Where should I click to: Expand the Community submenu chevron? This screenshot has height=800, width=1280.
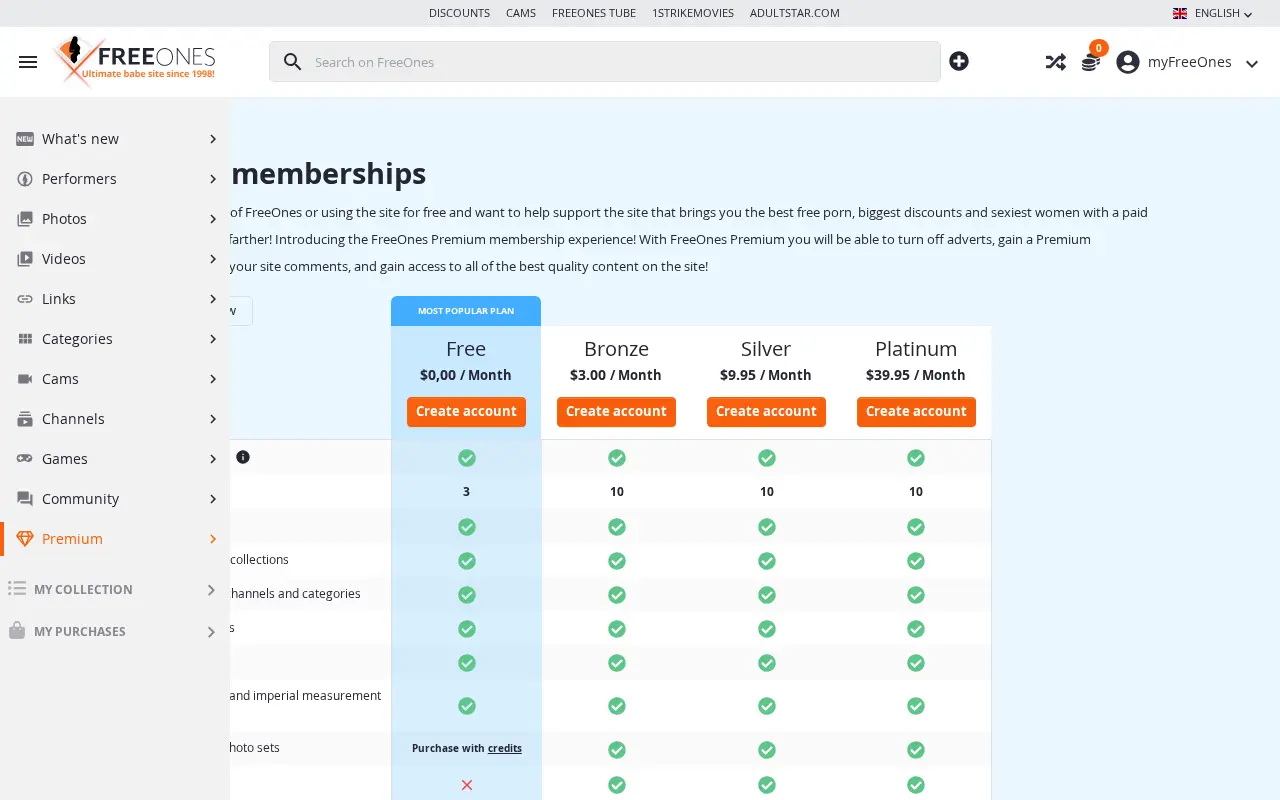tap(213, 499)
